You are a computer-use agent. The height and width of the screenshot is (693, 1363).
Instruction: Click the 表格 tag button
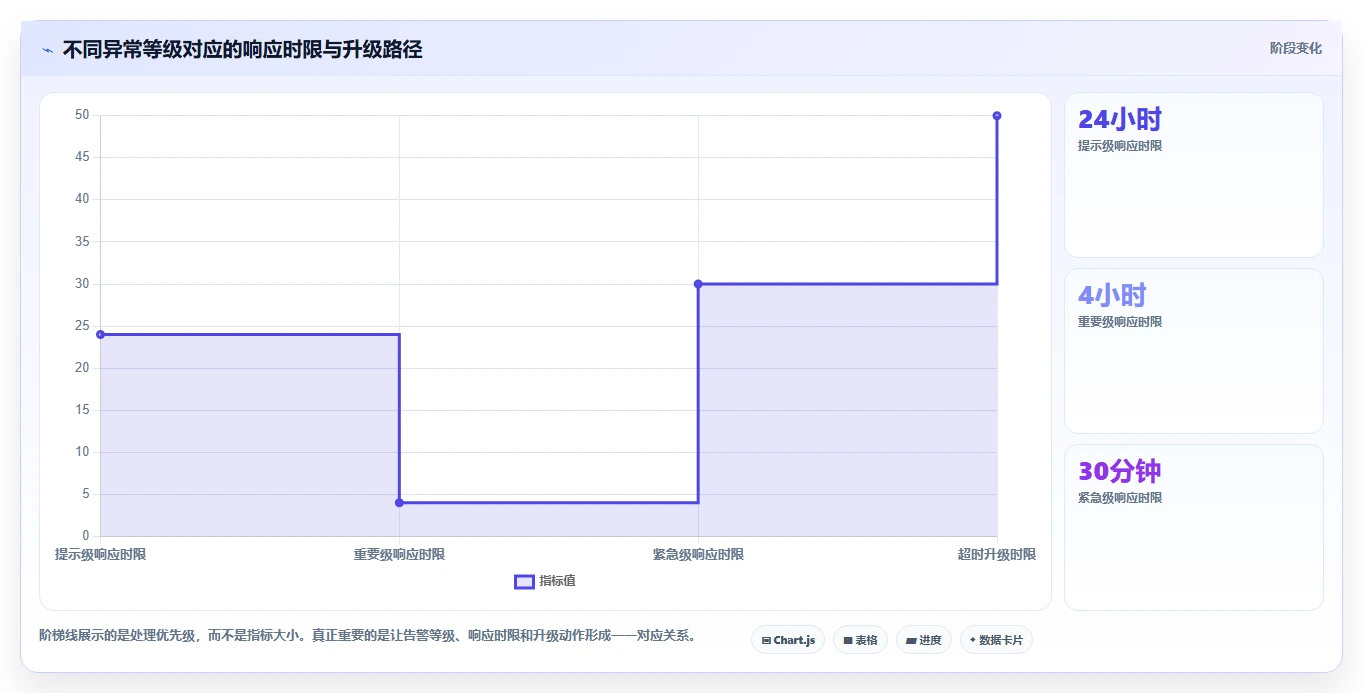click(860, 640)
